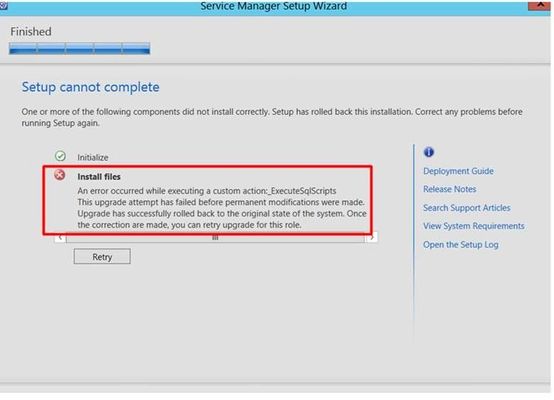
Task: Click Open the Setup Log link
Action: pyautogui.click(x=461, y=245)
